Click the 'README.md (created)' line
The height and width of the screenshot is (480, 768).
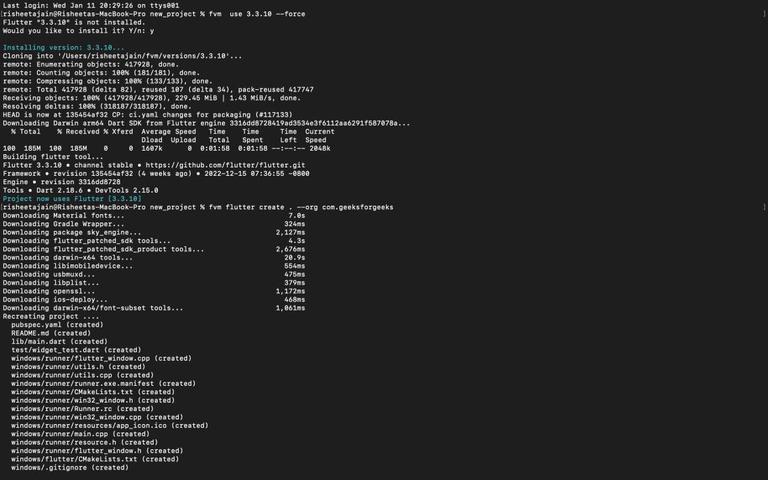(x=51, y=333)
